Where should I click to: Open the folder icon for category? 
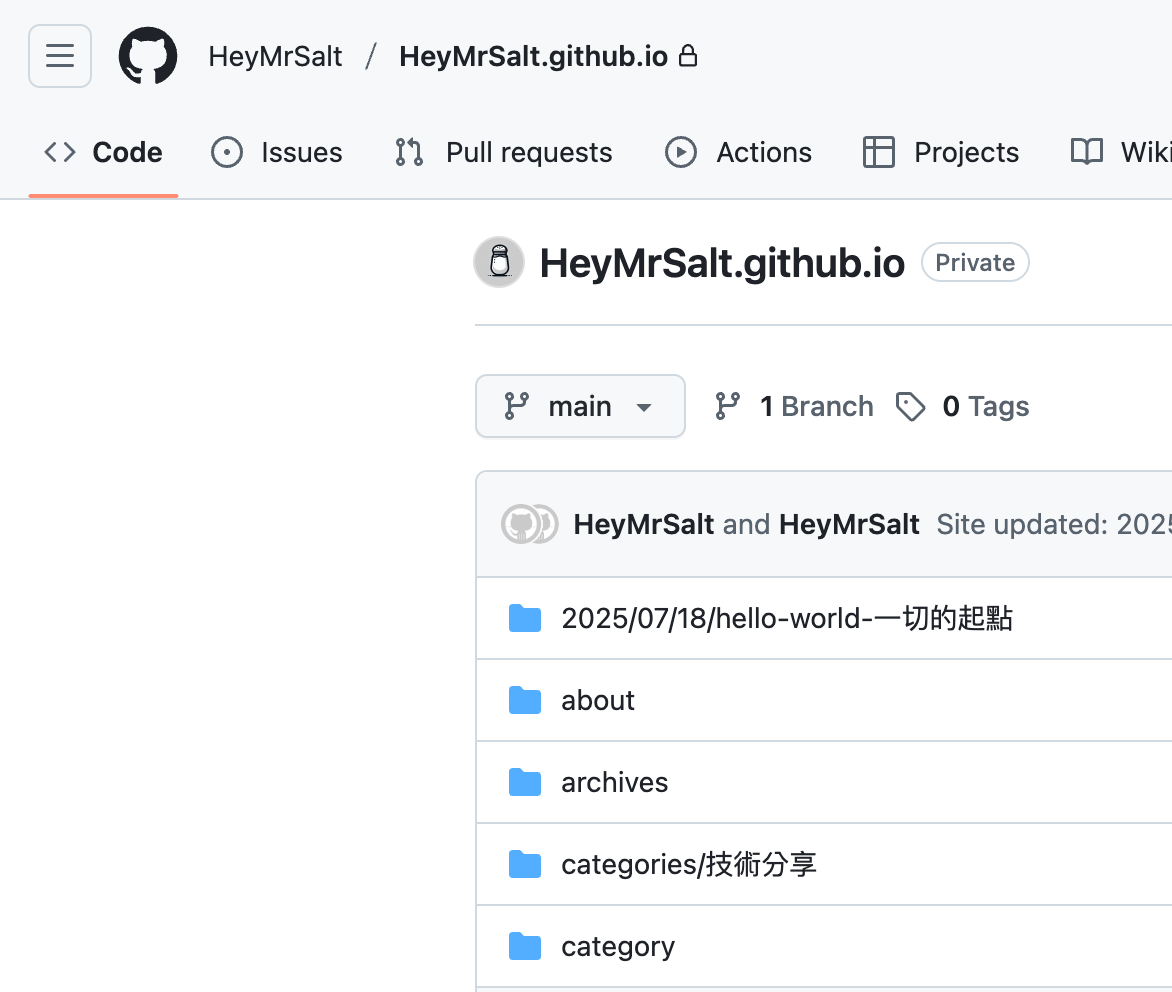click(525, 946)
